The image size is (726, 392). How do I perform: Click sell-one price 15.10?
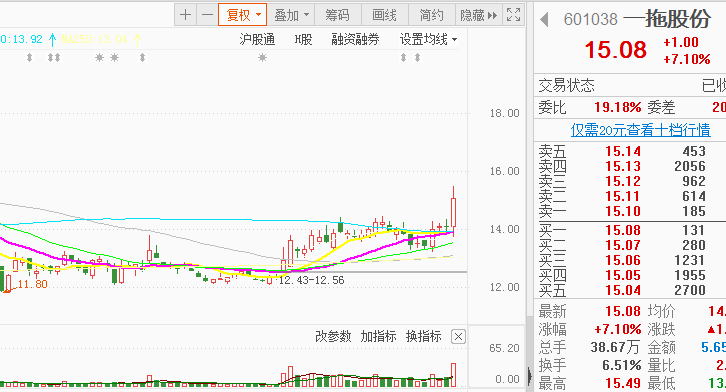coord(623,212)
